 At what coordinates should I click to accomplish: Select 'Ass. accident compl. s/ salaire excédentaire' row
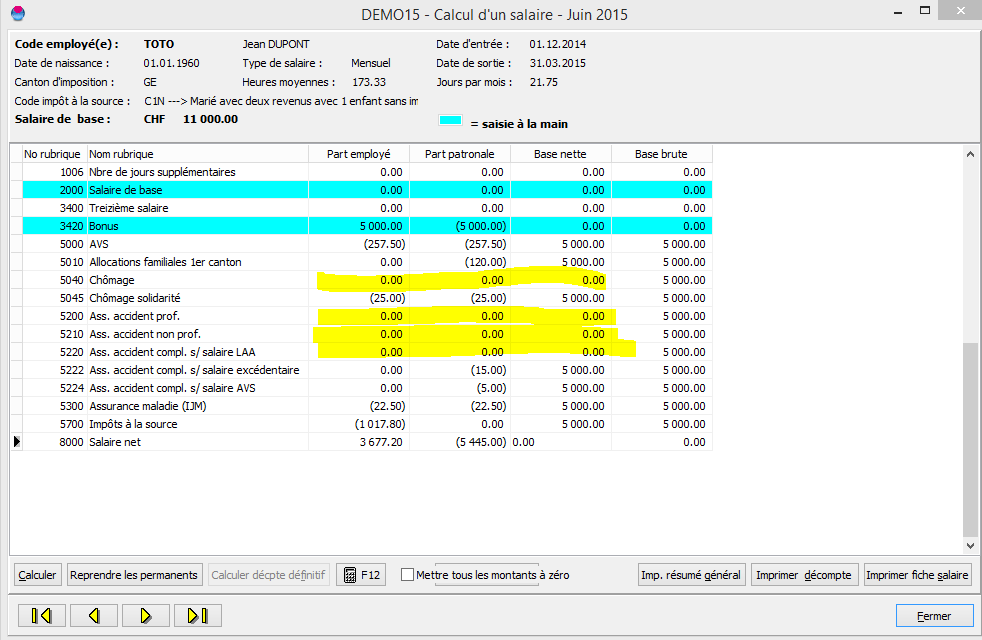[x=367, y=370]
